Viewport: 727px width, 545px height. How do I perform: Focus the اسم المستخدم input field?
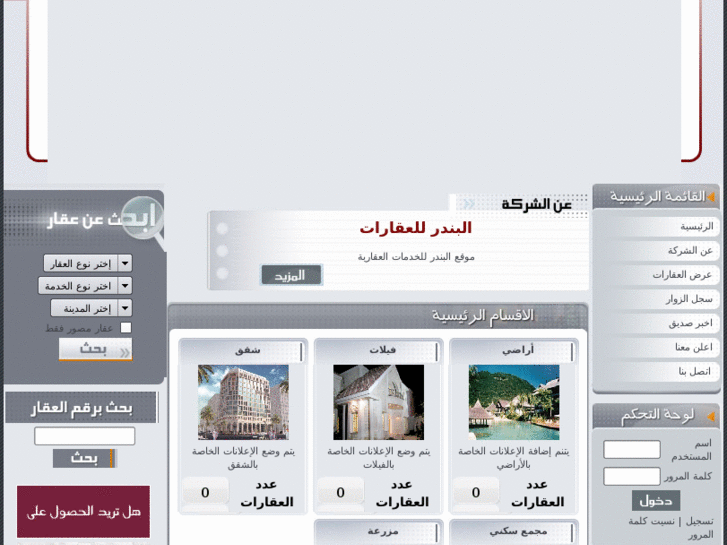click(x=631, y=449)
